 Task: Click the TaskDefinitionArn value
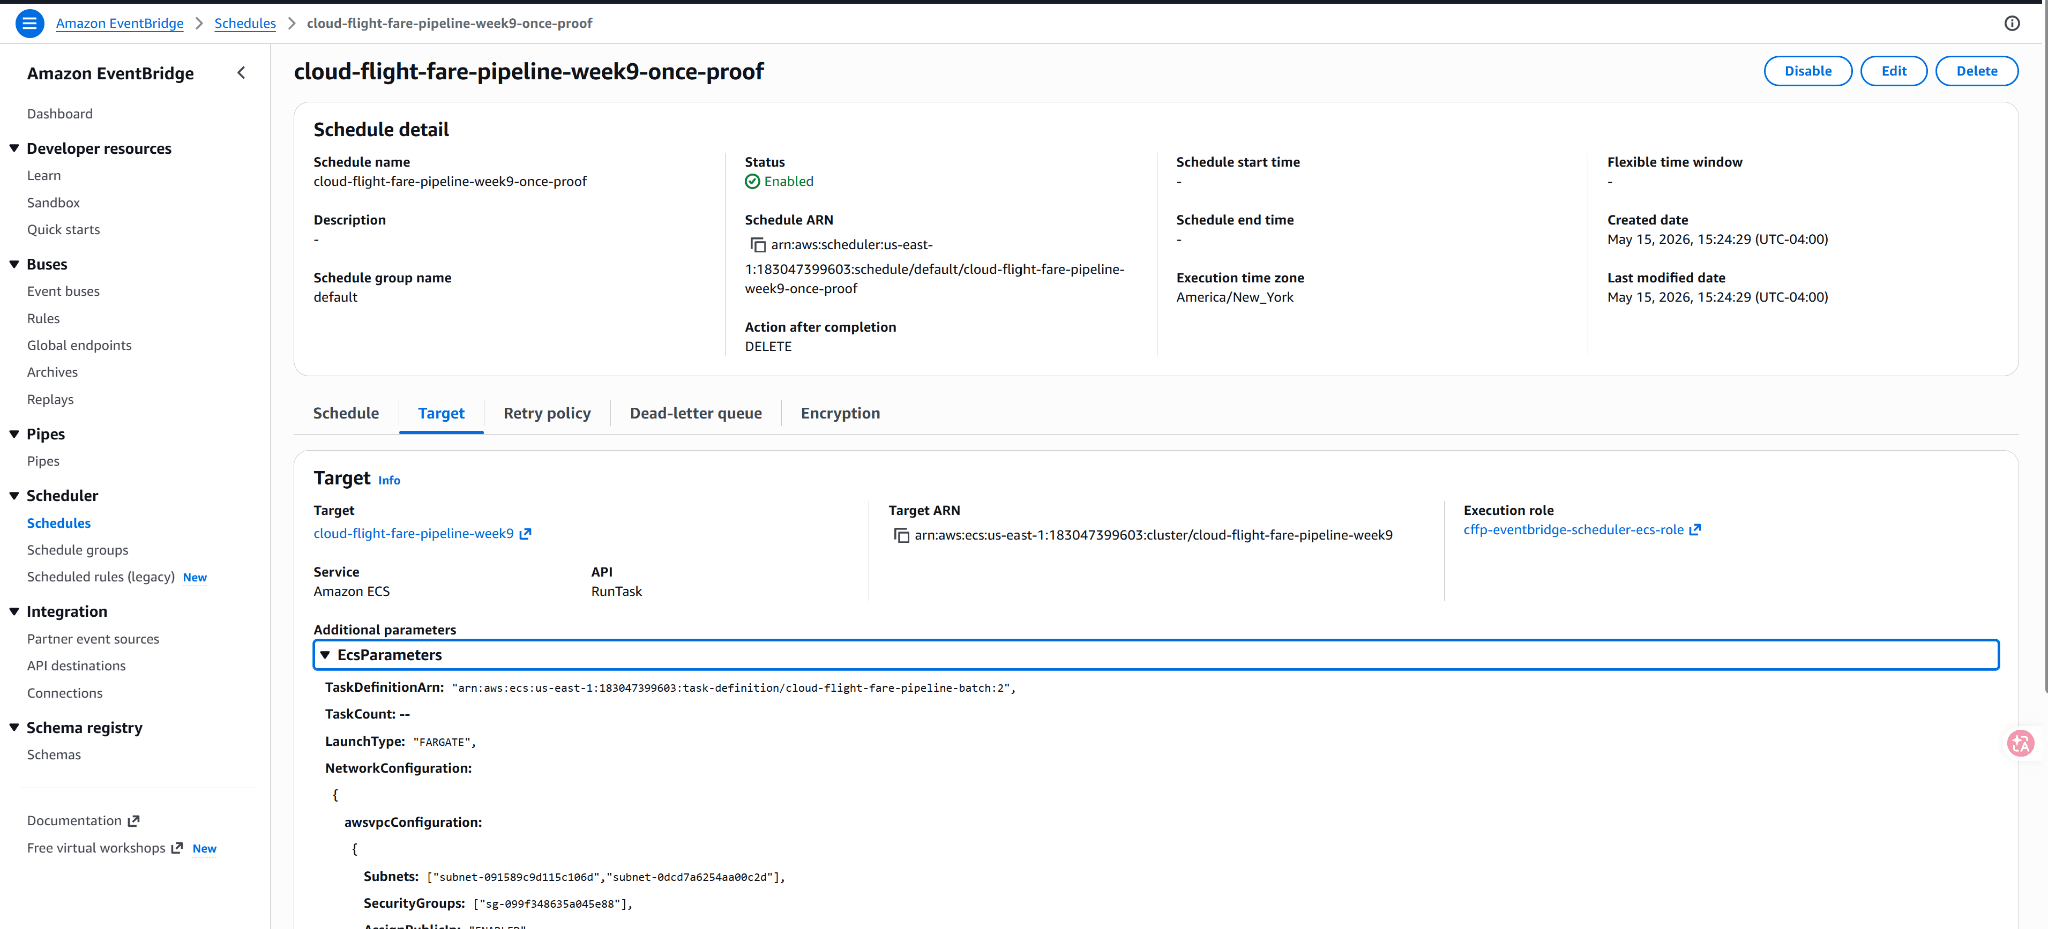[x=734, y=688]
